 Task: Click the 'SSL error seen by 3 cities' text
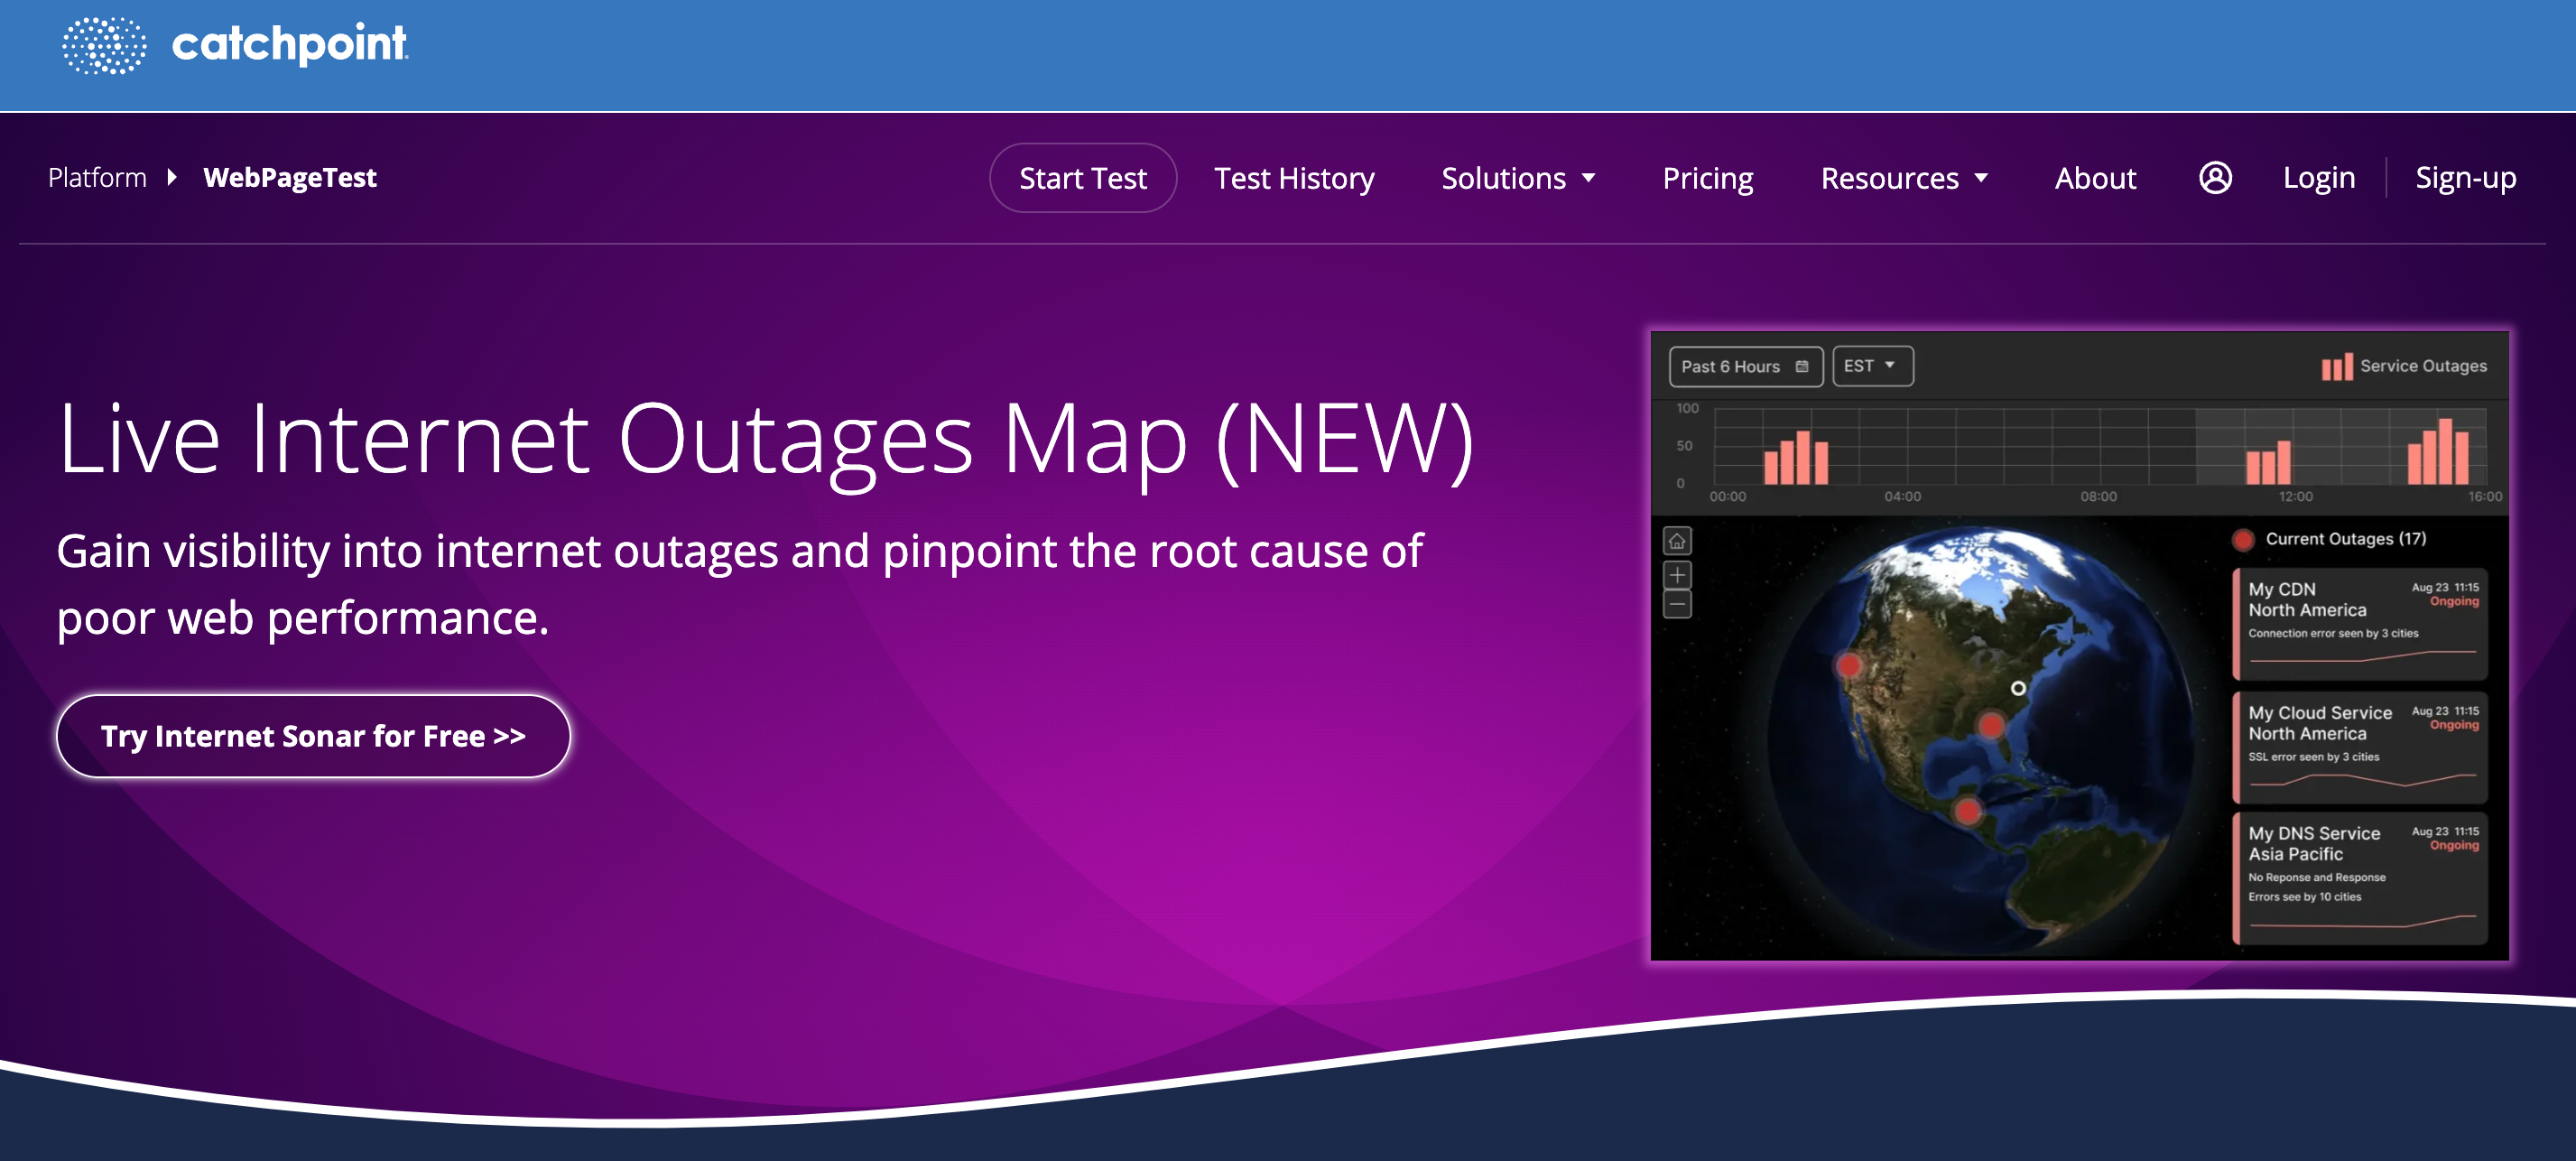coord(2313,757)
